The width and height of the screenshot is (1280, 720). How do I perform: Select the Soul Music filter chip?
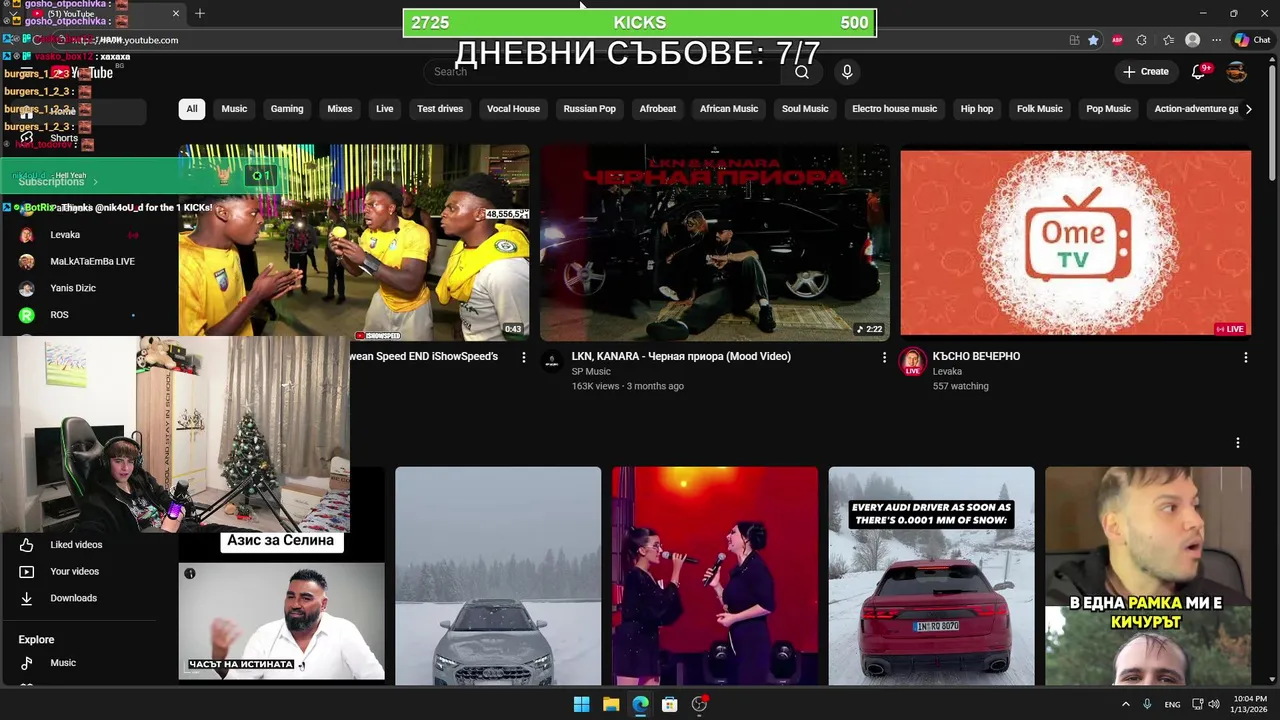[x=805, y=109]
